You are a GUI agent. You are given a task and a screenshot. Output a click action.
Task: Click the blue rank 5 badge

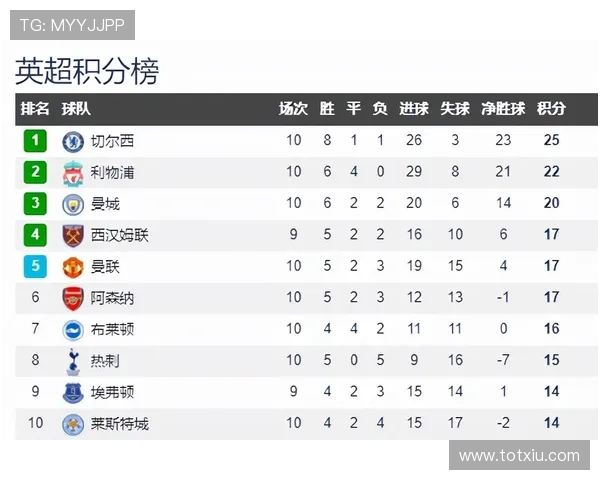tap(36, 267)
